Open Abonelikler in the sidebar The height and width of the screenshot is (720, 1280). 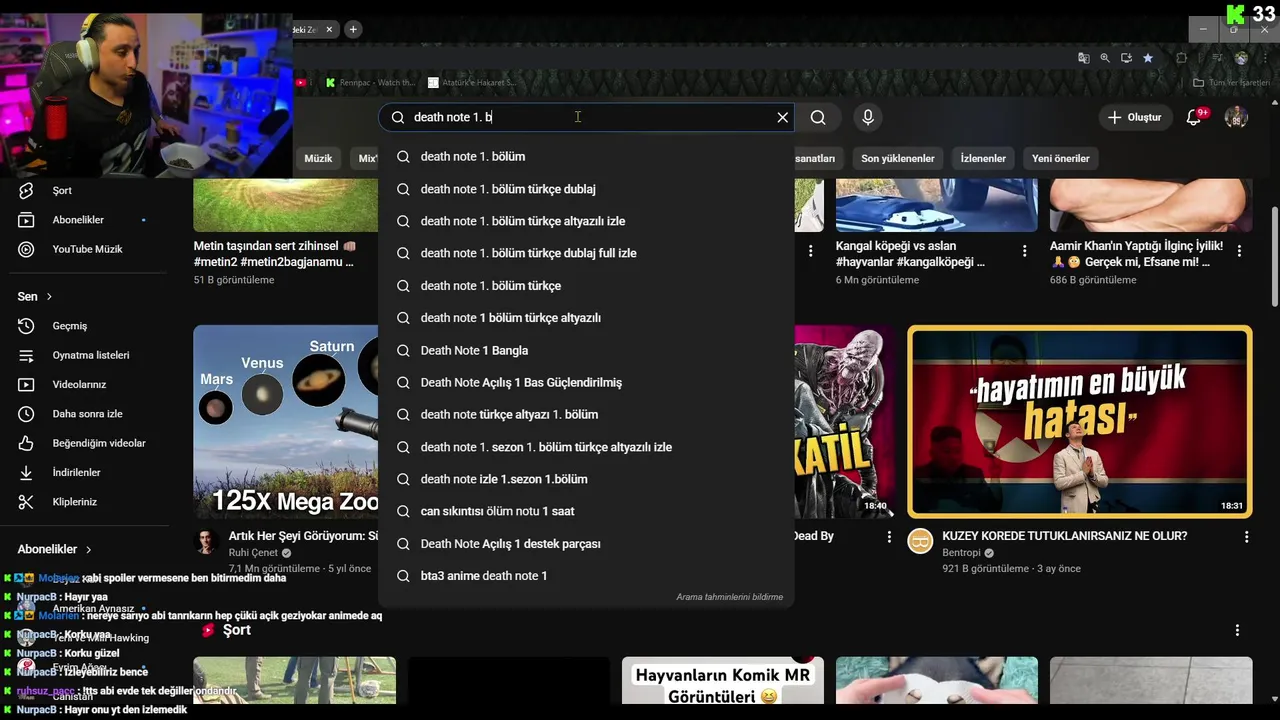point(78,220)
